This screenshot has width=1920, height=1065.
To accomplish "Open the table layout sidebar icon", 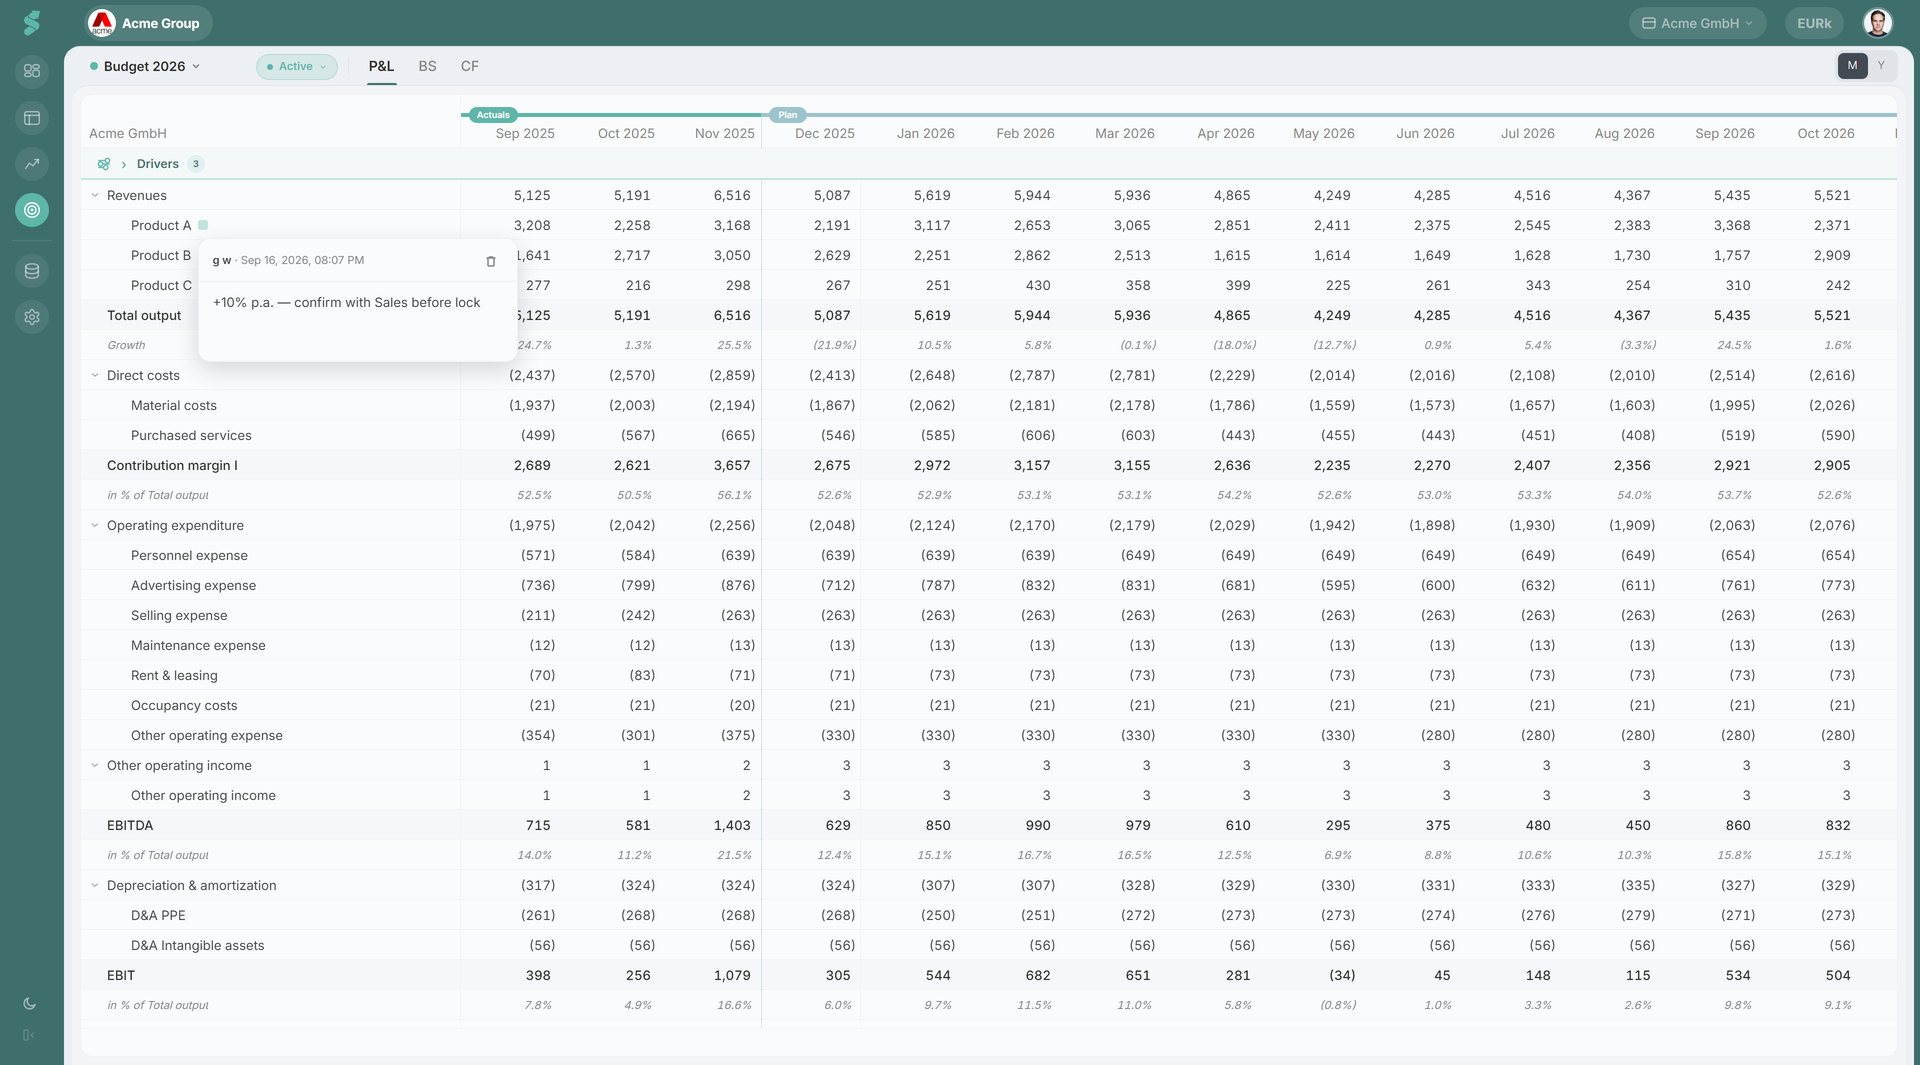I will [32, 118].
